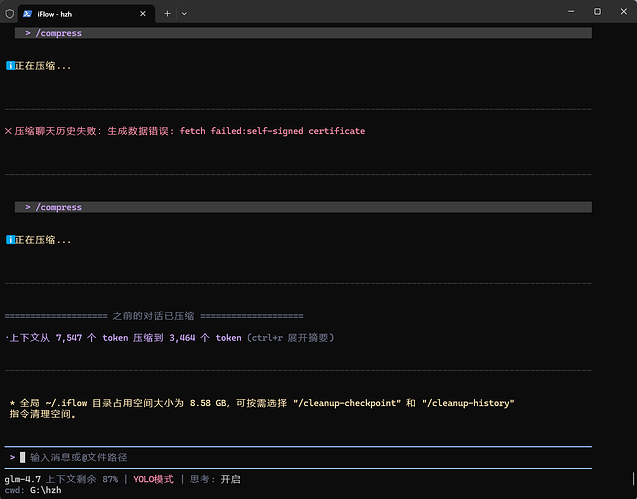637x499 pixels.
Task: Click the message input prompt field
Action: click(x=300, y=457)
